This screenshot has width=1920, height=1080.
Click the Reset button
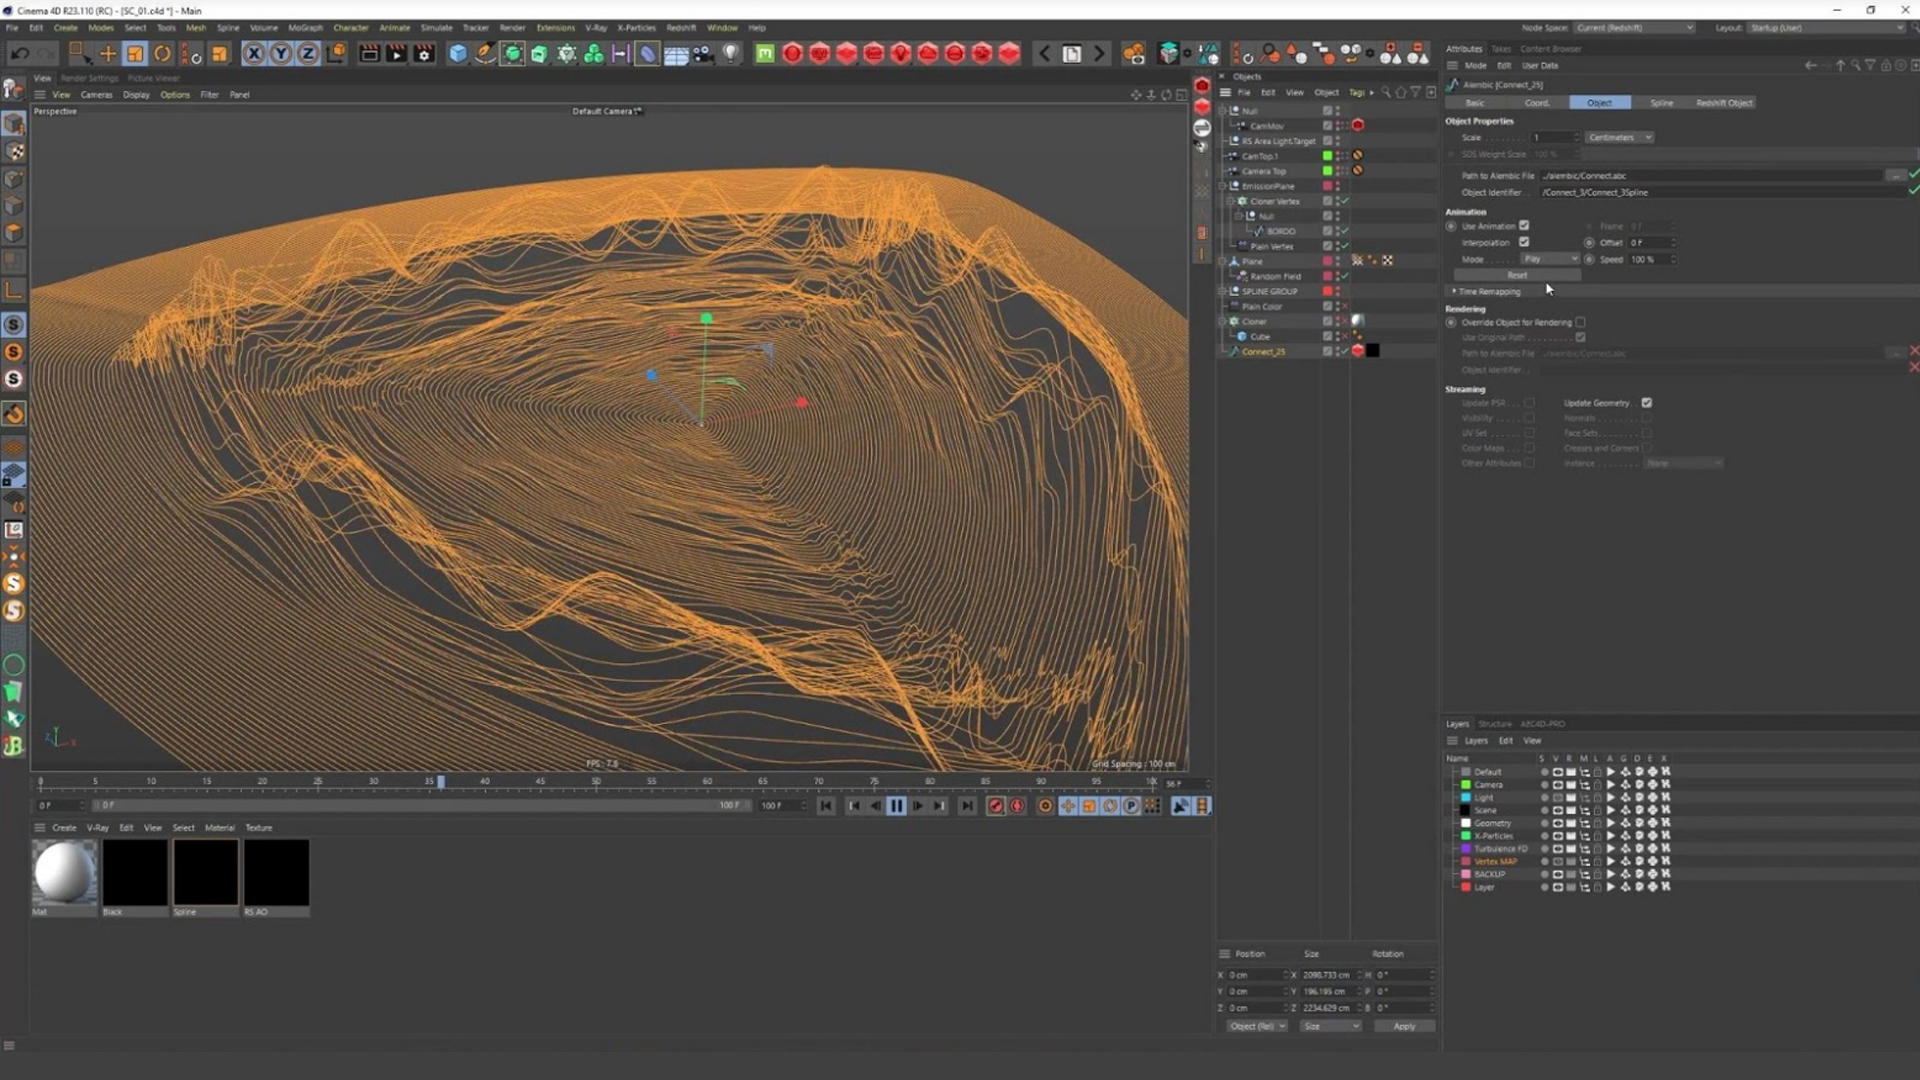tap(1517, 275)
